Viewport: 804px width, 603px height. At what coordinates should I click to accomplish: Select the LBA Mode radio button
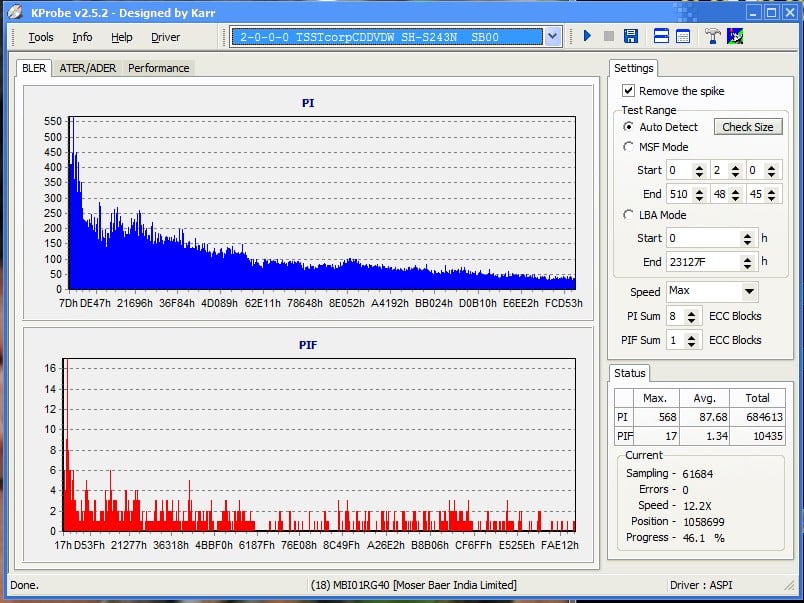click(628, 215)
